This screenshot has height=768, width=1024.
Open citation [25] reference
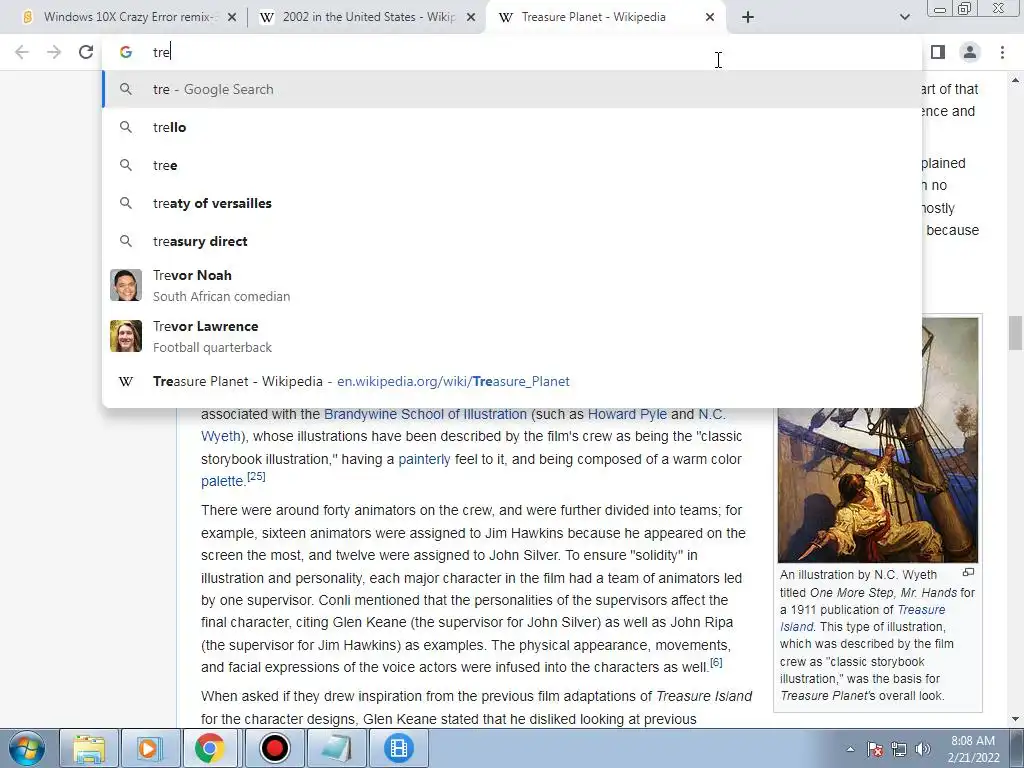point(256,476)
